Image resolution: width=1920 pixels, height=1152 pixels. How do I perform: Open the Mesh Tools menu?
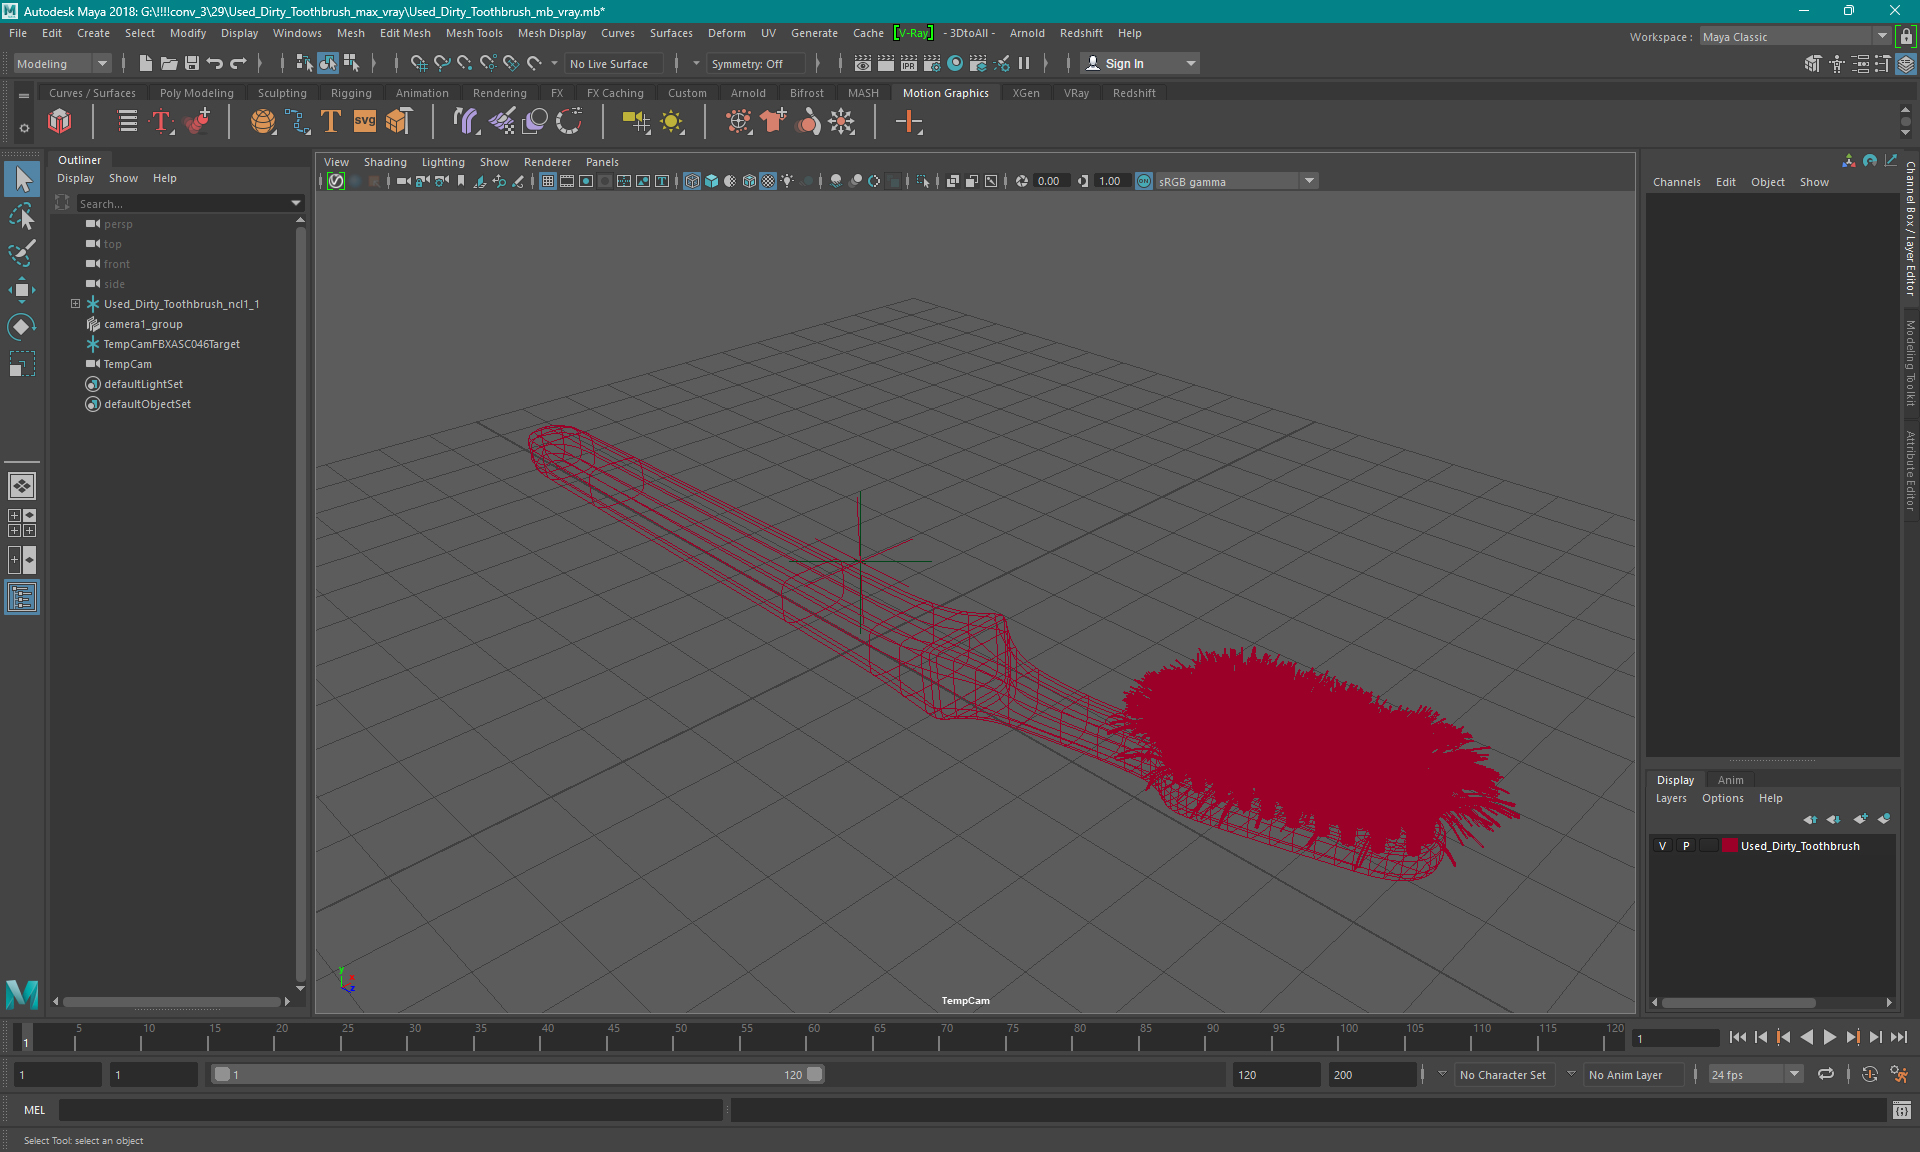[x=473, y=33]
